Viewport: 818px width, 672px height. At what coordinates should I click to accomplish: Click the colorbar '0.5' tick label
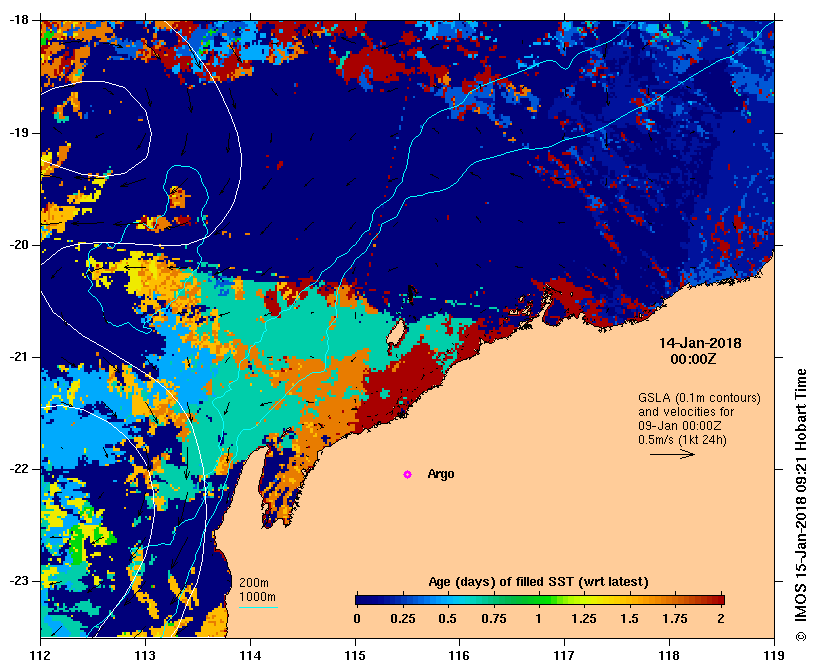click(448, 619)
